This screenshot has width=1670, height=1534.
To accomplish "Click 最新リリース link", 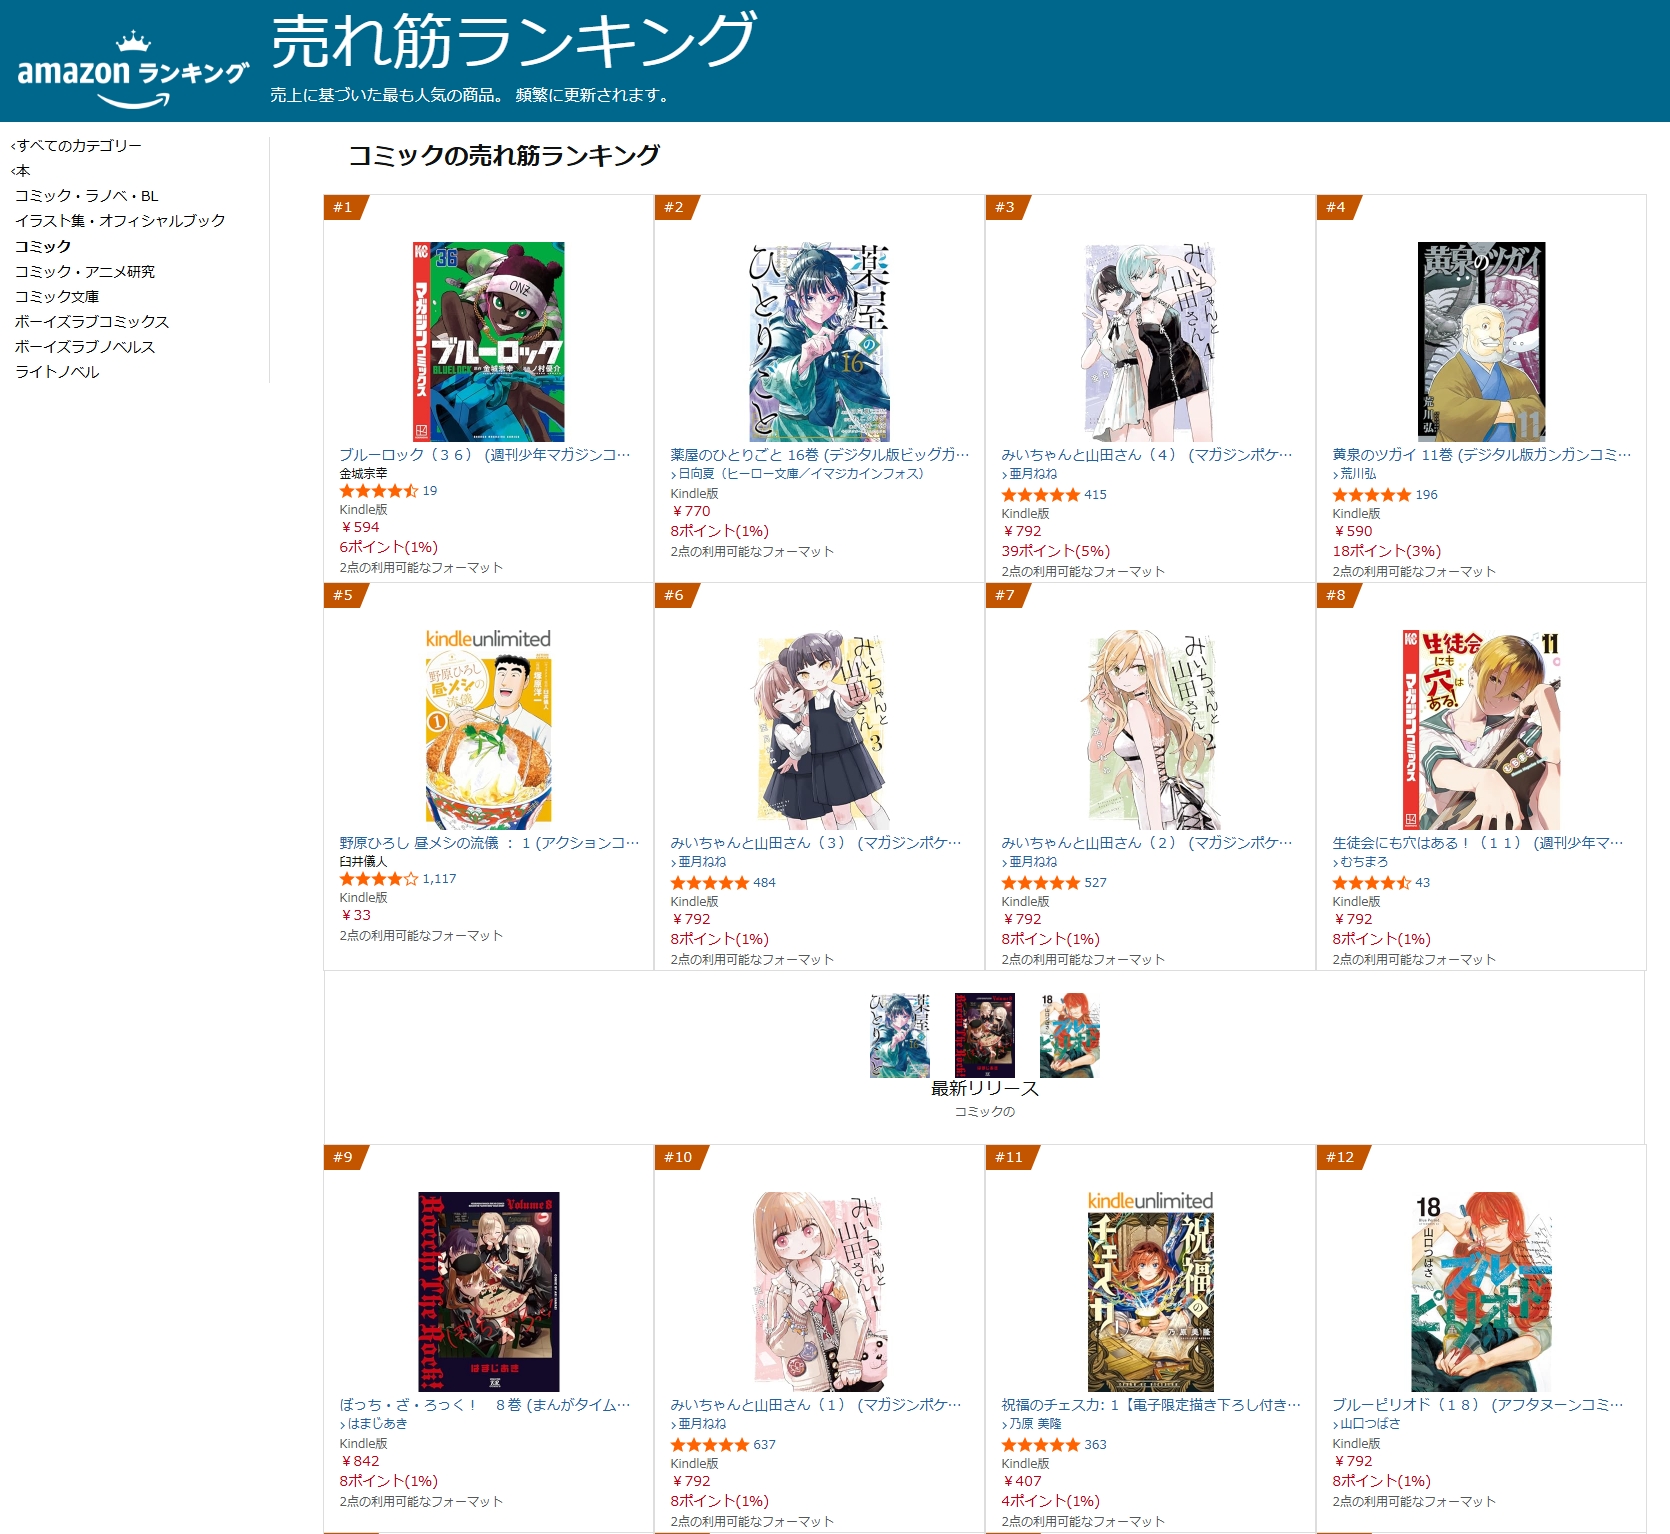I will pyautogui.click(x=985, y=1089).
